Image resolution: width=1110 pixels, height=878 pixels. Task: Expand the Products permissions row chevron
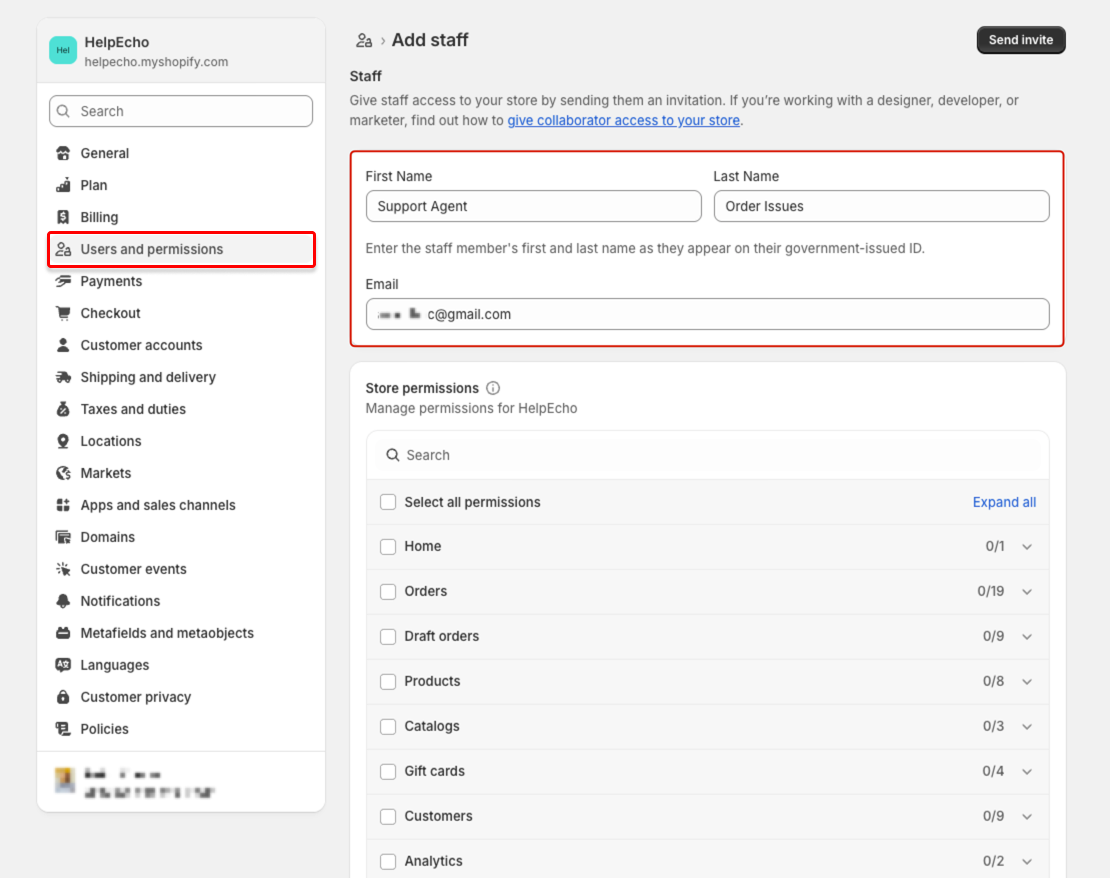[1026, 682]
